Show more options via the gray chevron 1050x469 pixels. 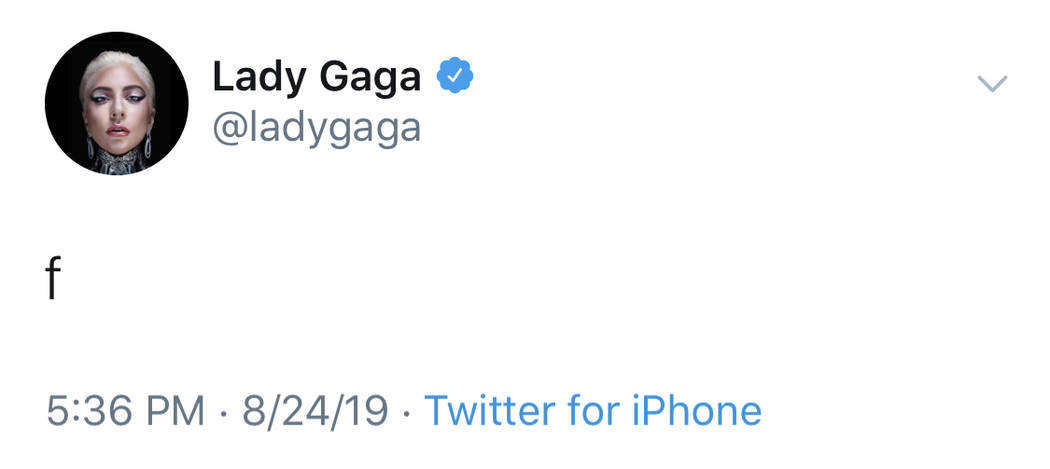[x=991, y=84]
